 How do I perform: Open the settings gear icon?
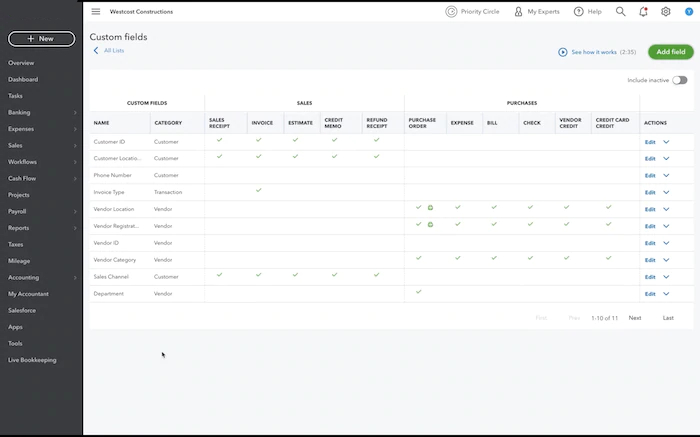click(x=666, y=12)
